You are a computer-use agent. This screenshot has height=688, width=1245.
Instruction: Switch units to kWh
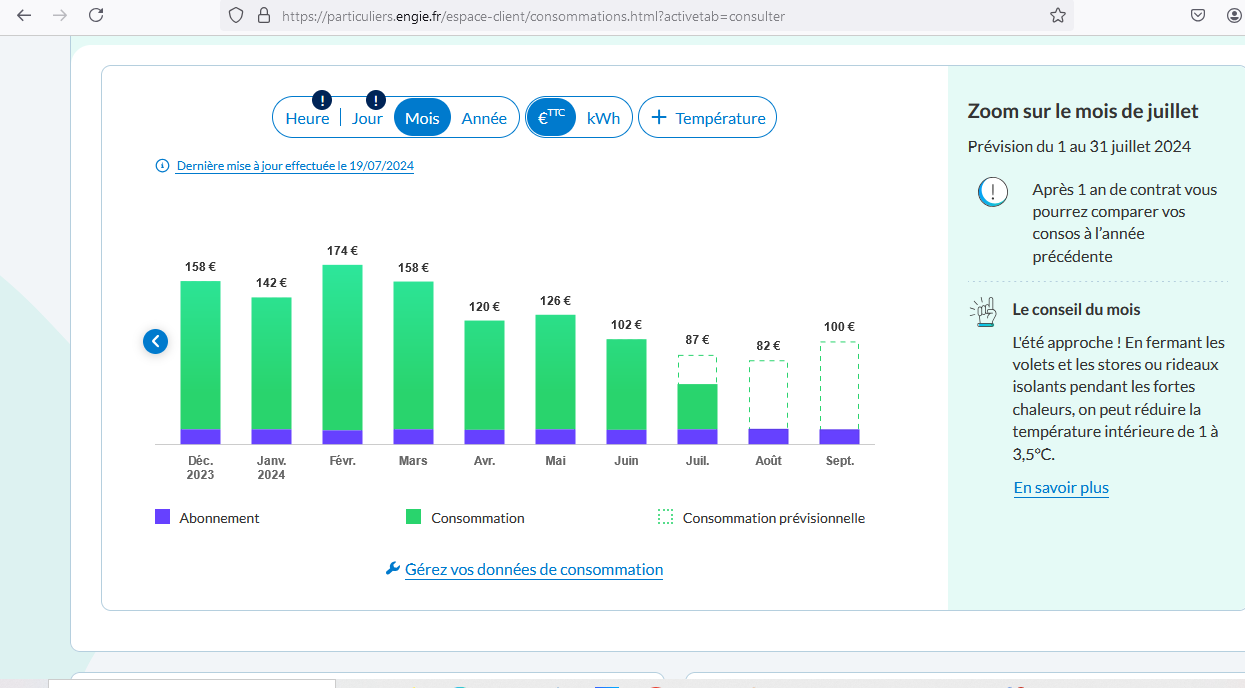click(603, 118)
